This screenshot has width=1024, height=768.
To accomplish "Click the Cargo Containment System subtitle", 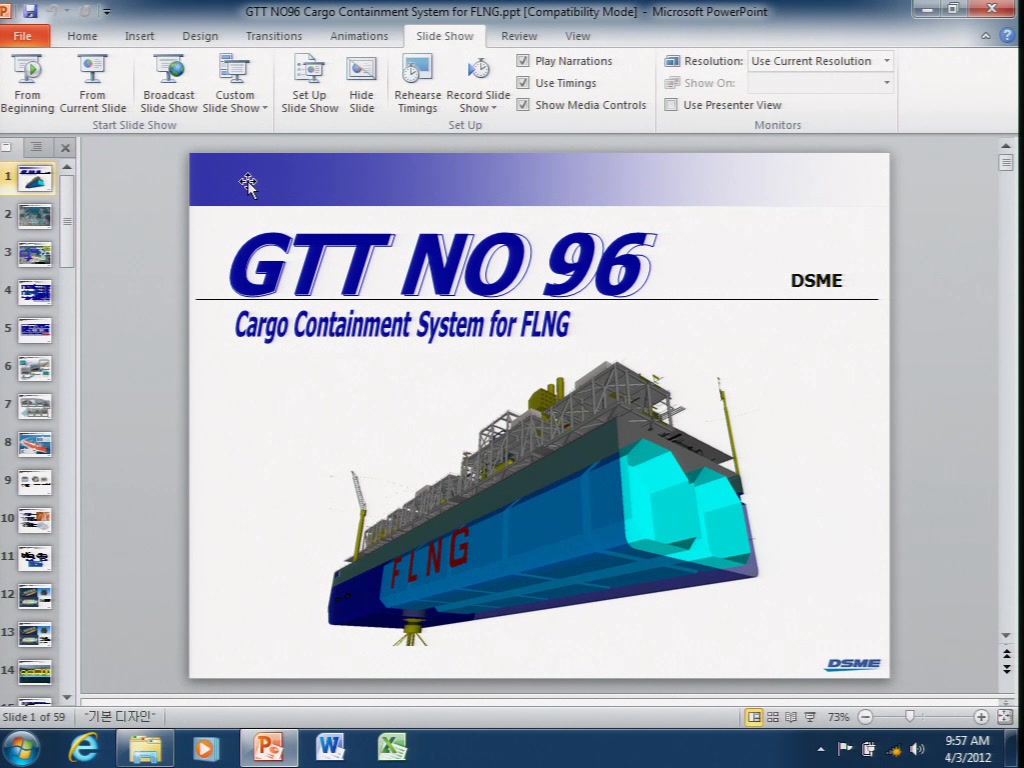I will coord(402,325).
